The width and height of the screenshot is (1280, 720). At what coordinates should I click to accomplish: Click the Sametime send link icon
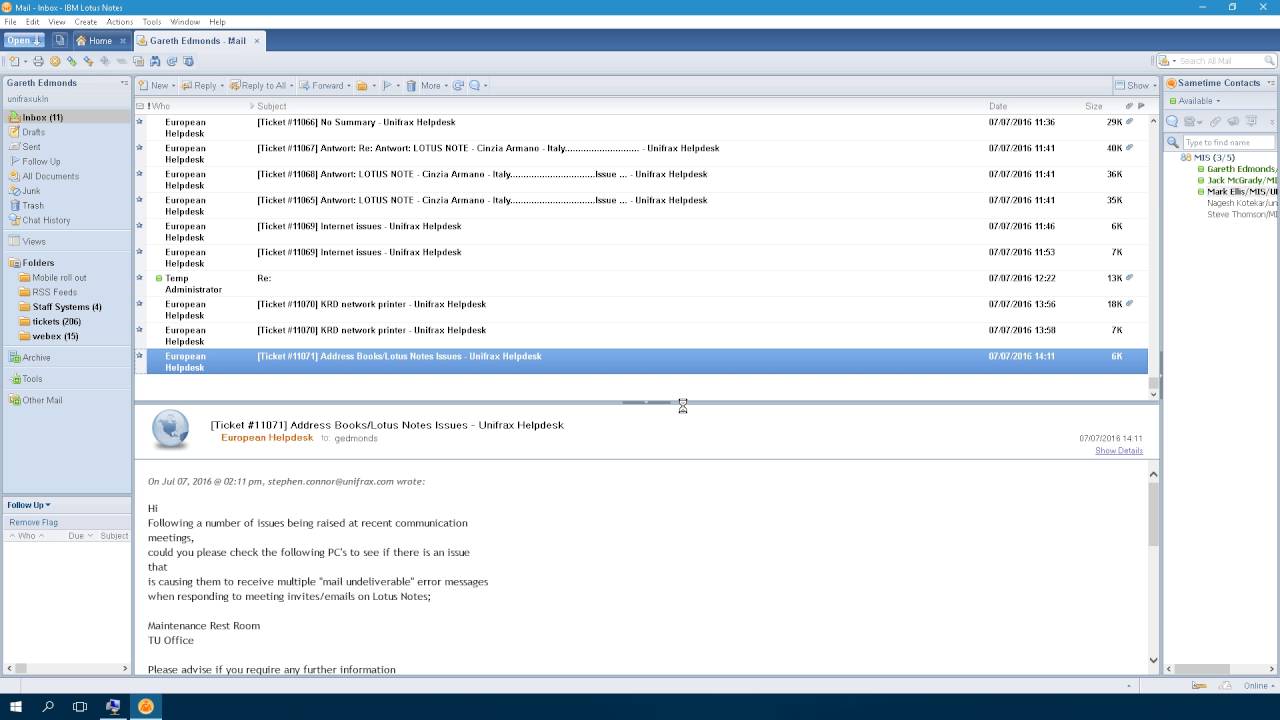point(1215,121)
